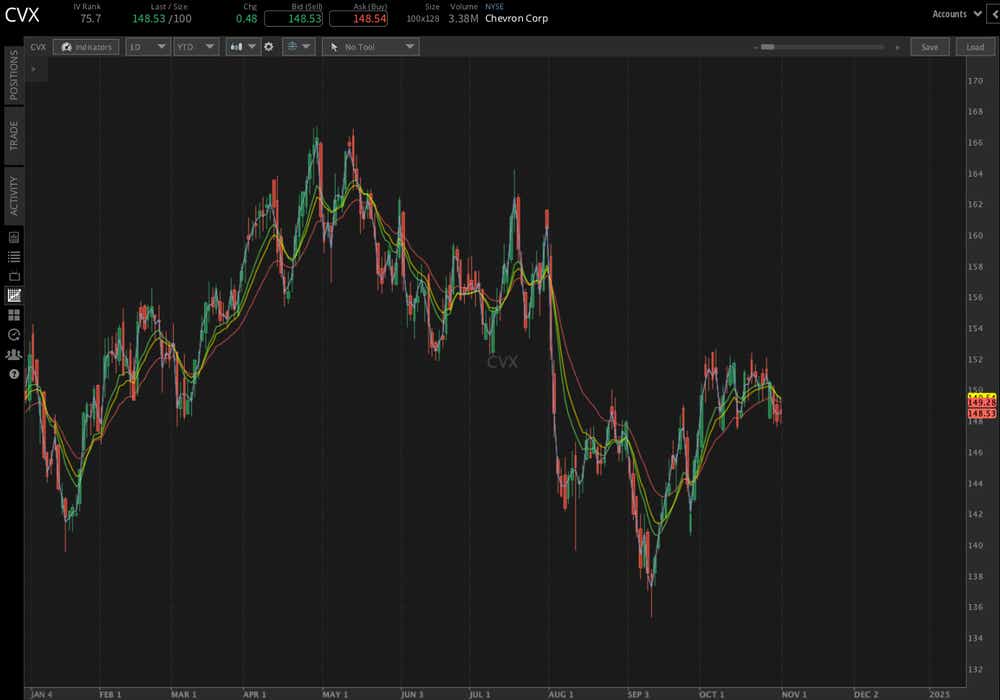Open the quote detail sidebar icon
Image resolution: width=1000 pixels, height=700 pixels.
point(14,237)
